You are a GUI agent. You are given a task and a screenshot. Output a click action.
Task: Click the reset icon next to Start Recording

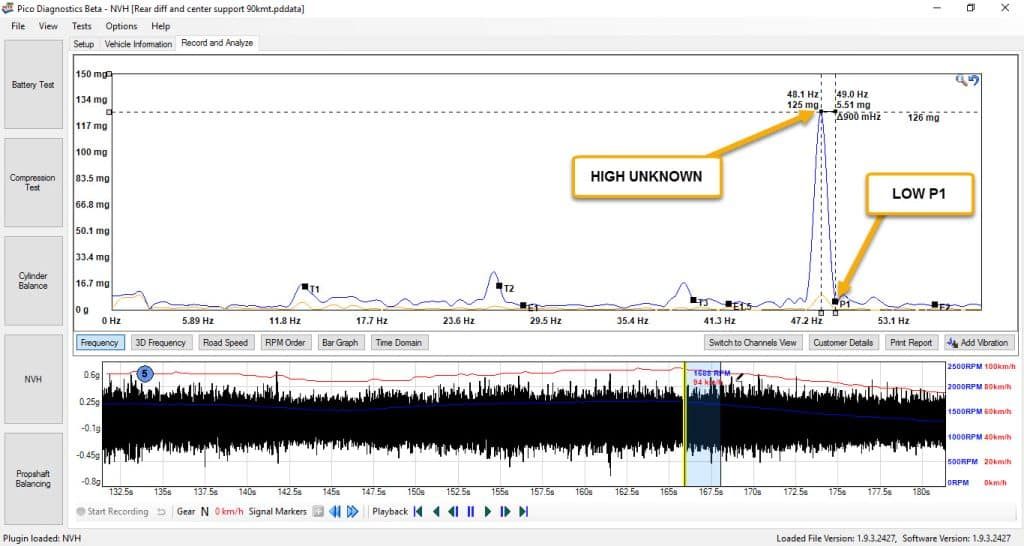click(161, 512)
